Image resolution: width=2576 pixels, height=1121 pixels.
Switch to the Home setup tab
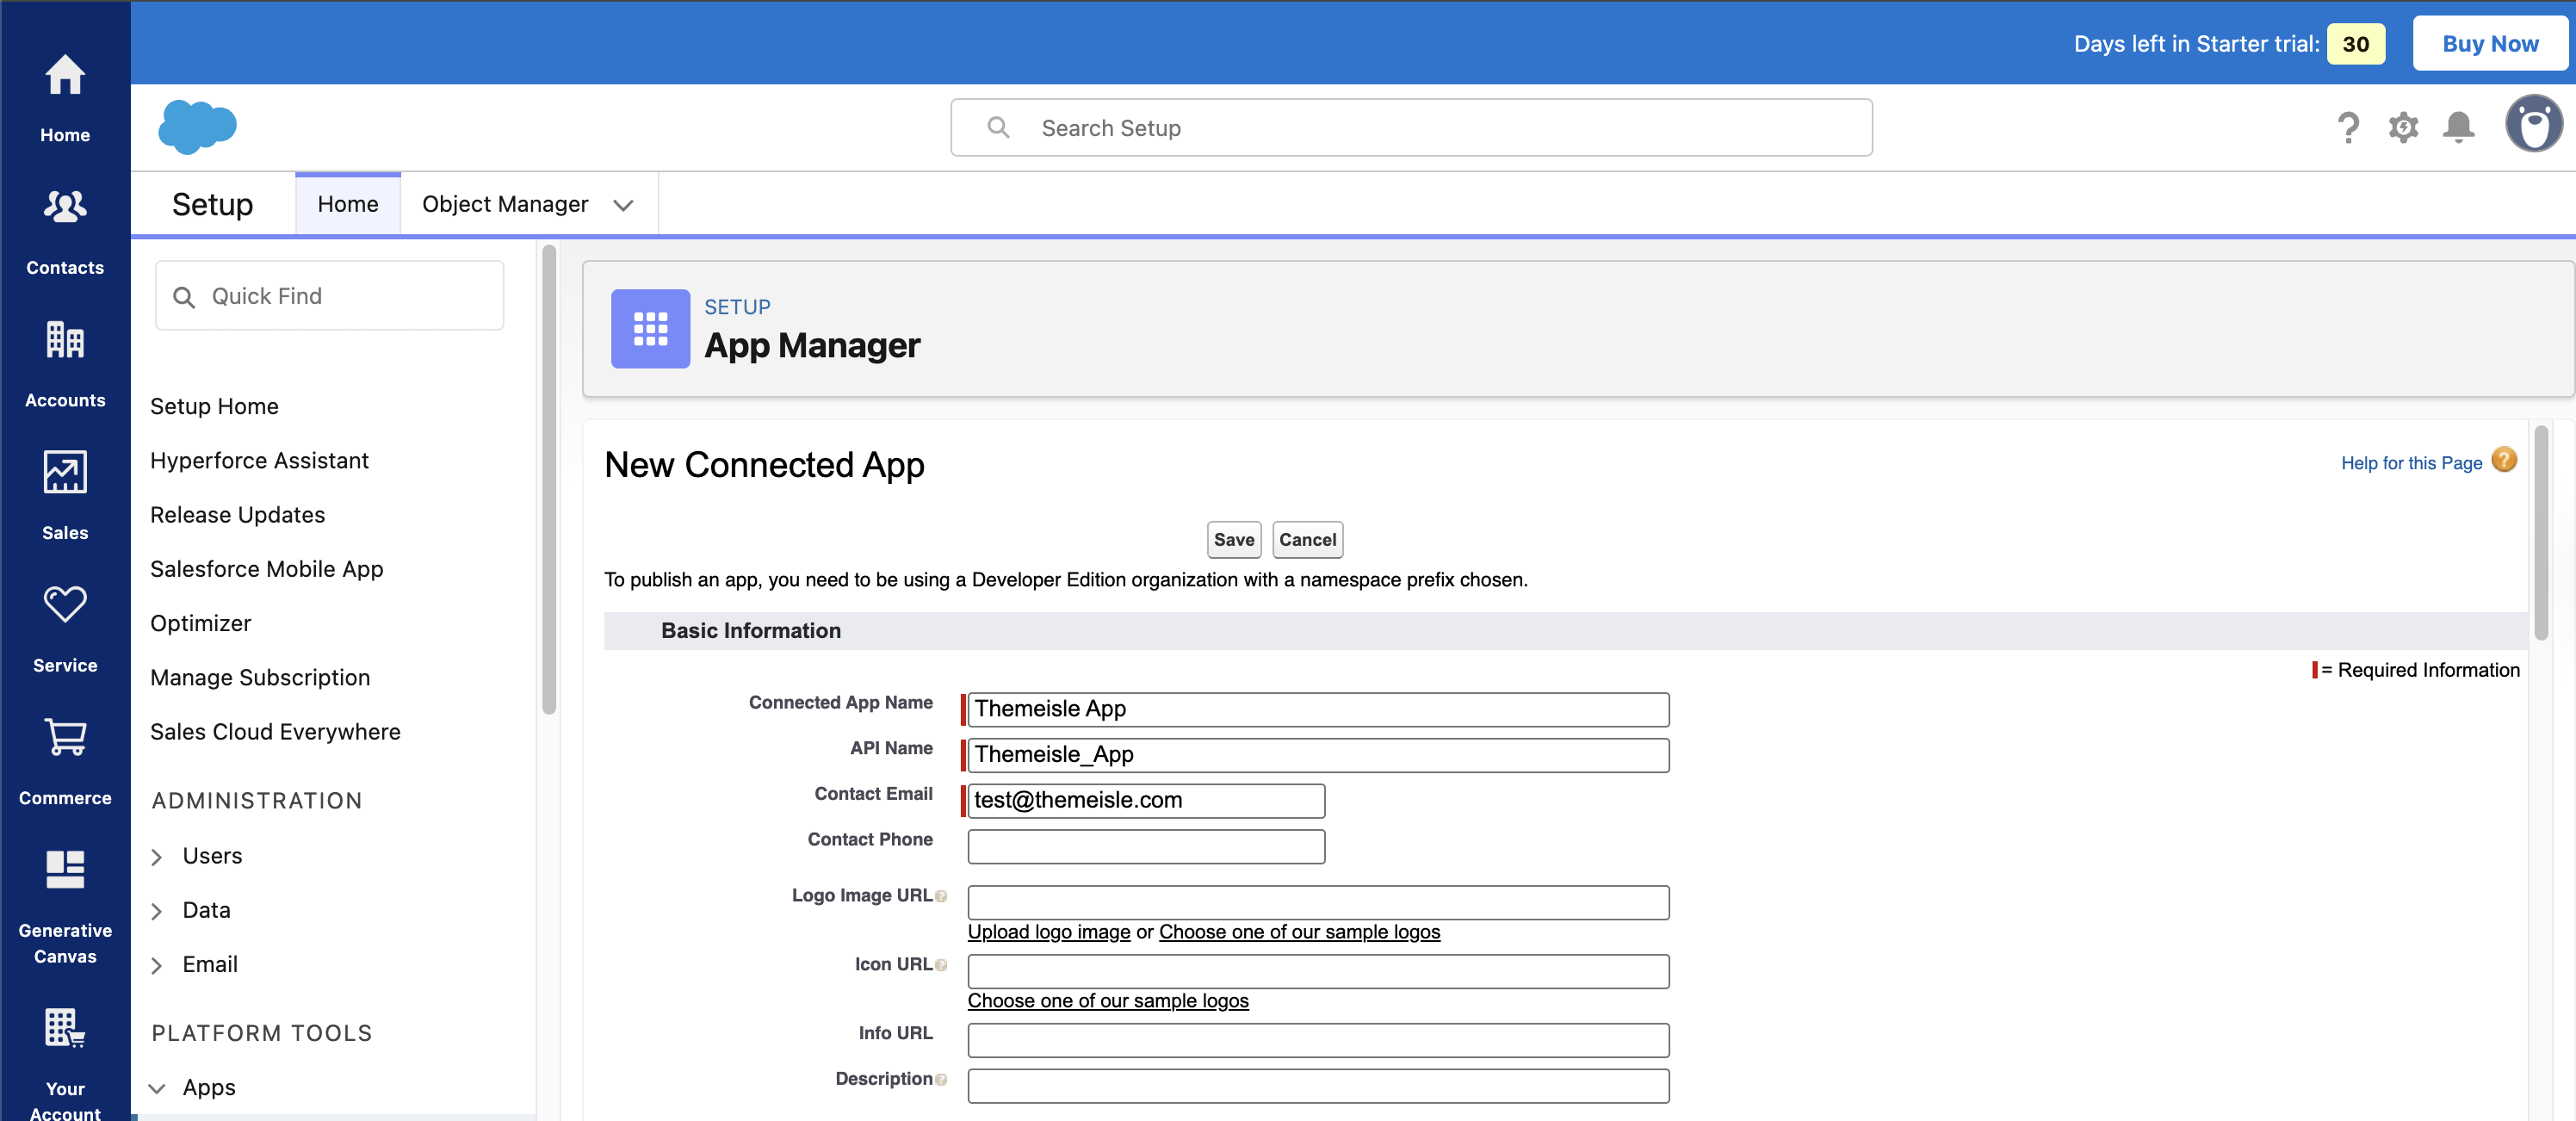pyautogui.click(x=347, y=204)
